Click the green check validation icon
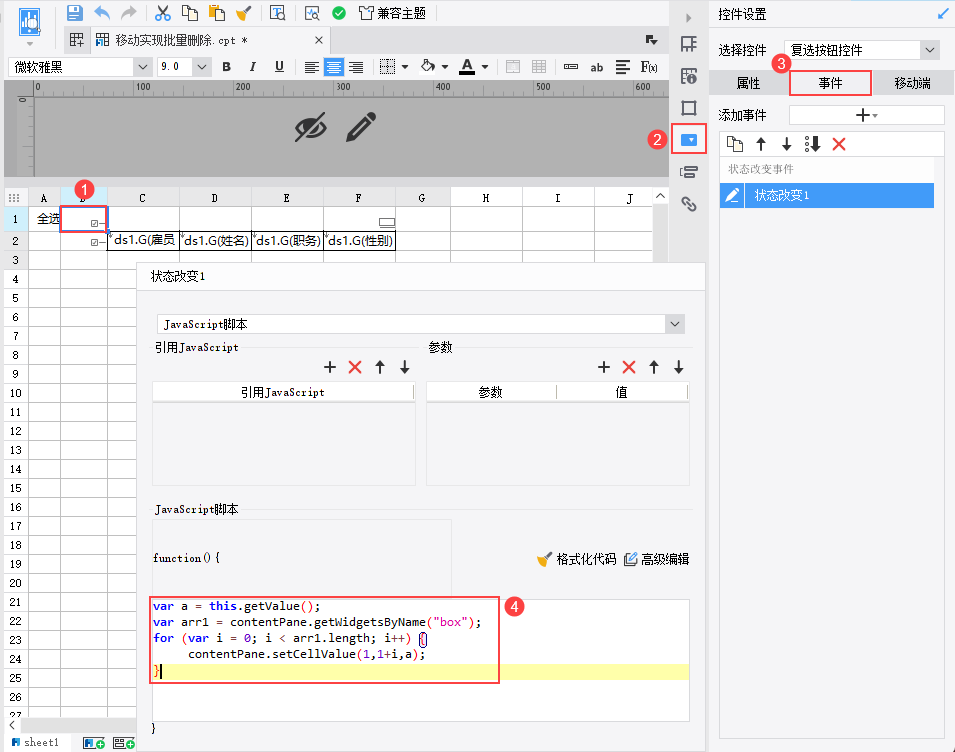 339,13
